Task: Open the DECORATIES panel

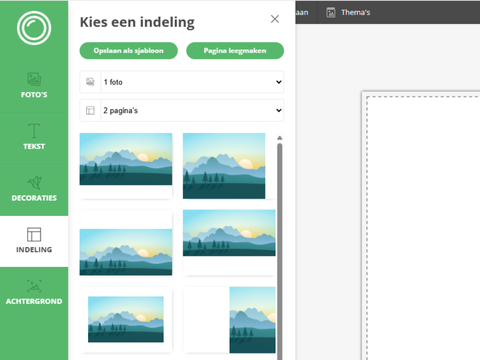Action: [x=34, y=189]
